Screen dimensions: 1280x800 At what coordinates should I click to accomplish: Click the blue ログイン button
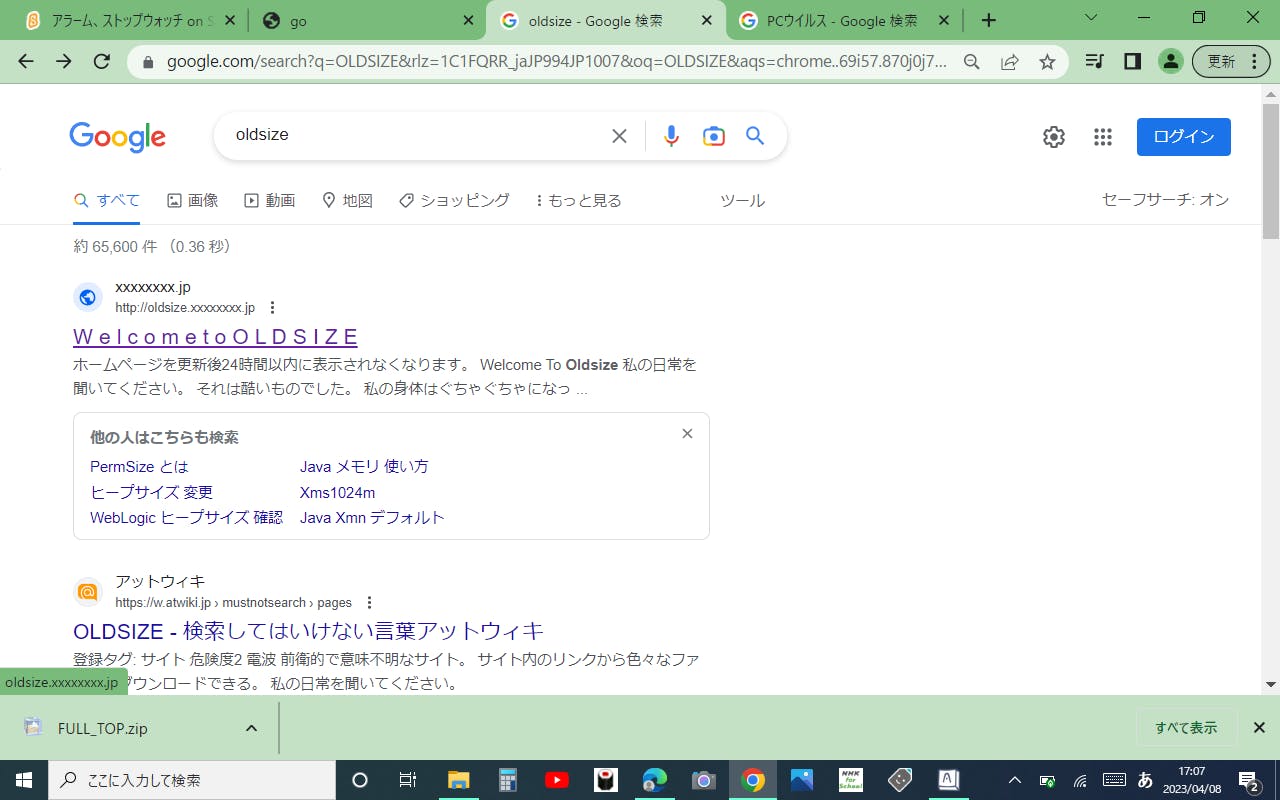coord(1183,137)
